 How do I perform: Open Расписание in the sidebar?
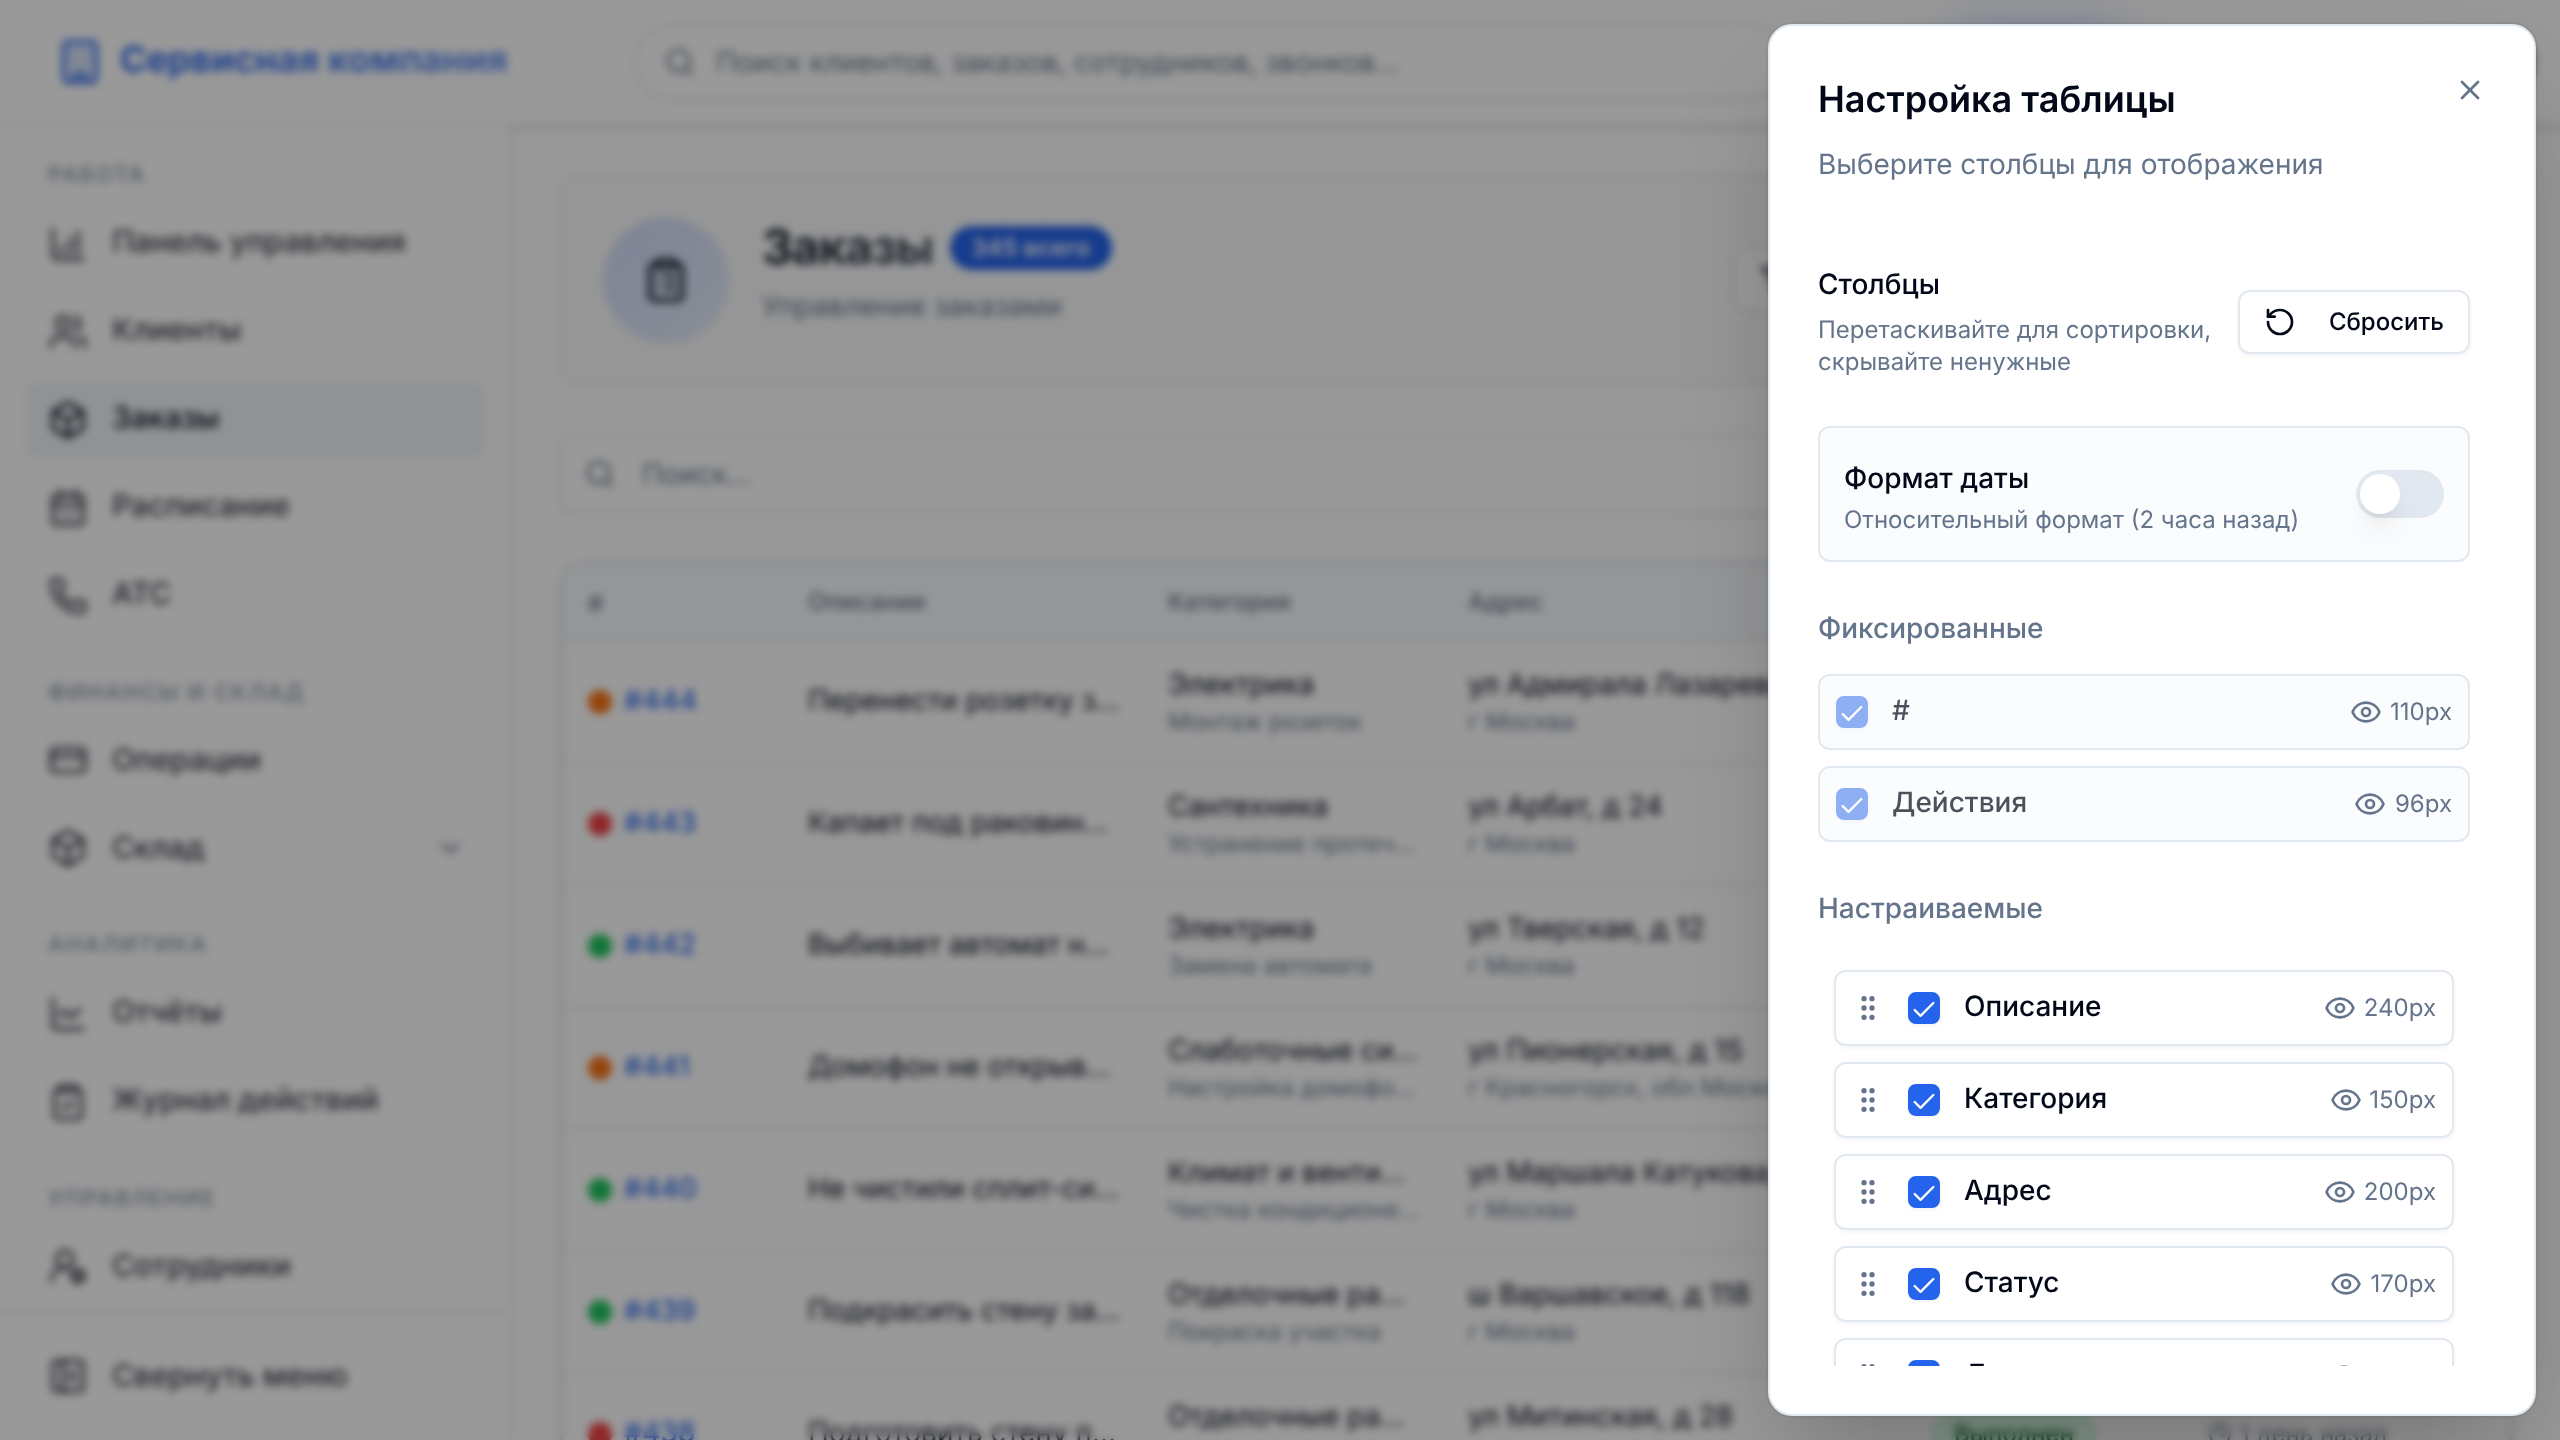pyautogui.click(x=256, y=507)
